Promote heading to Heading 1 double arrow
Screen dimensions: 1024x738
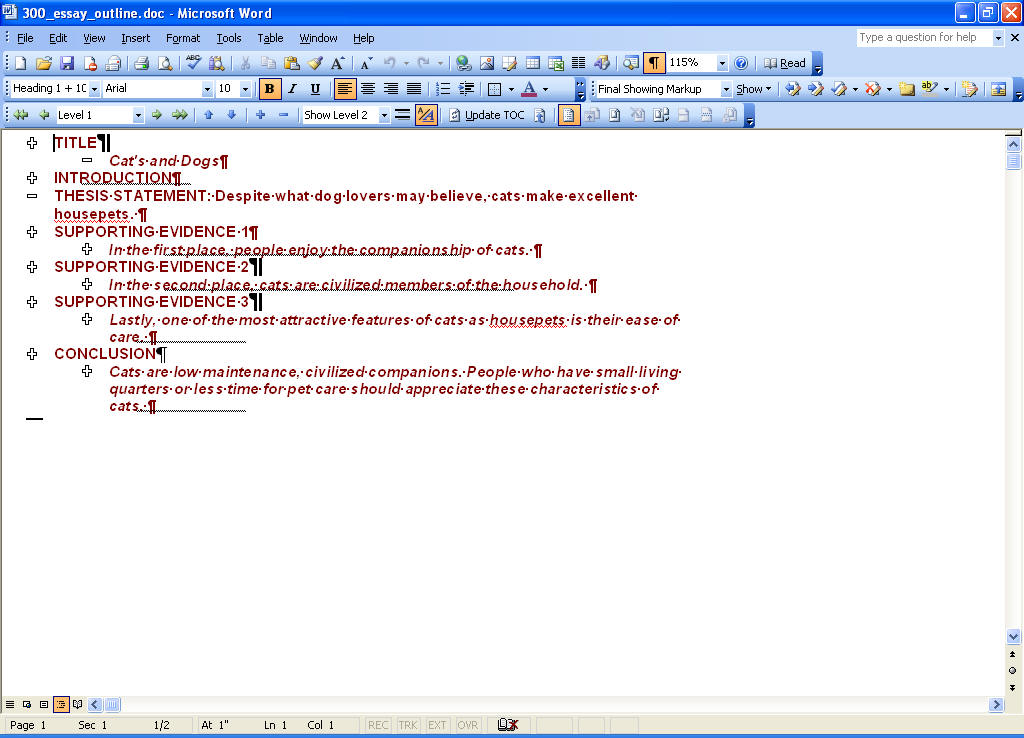(x=21, y=115)
